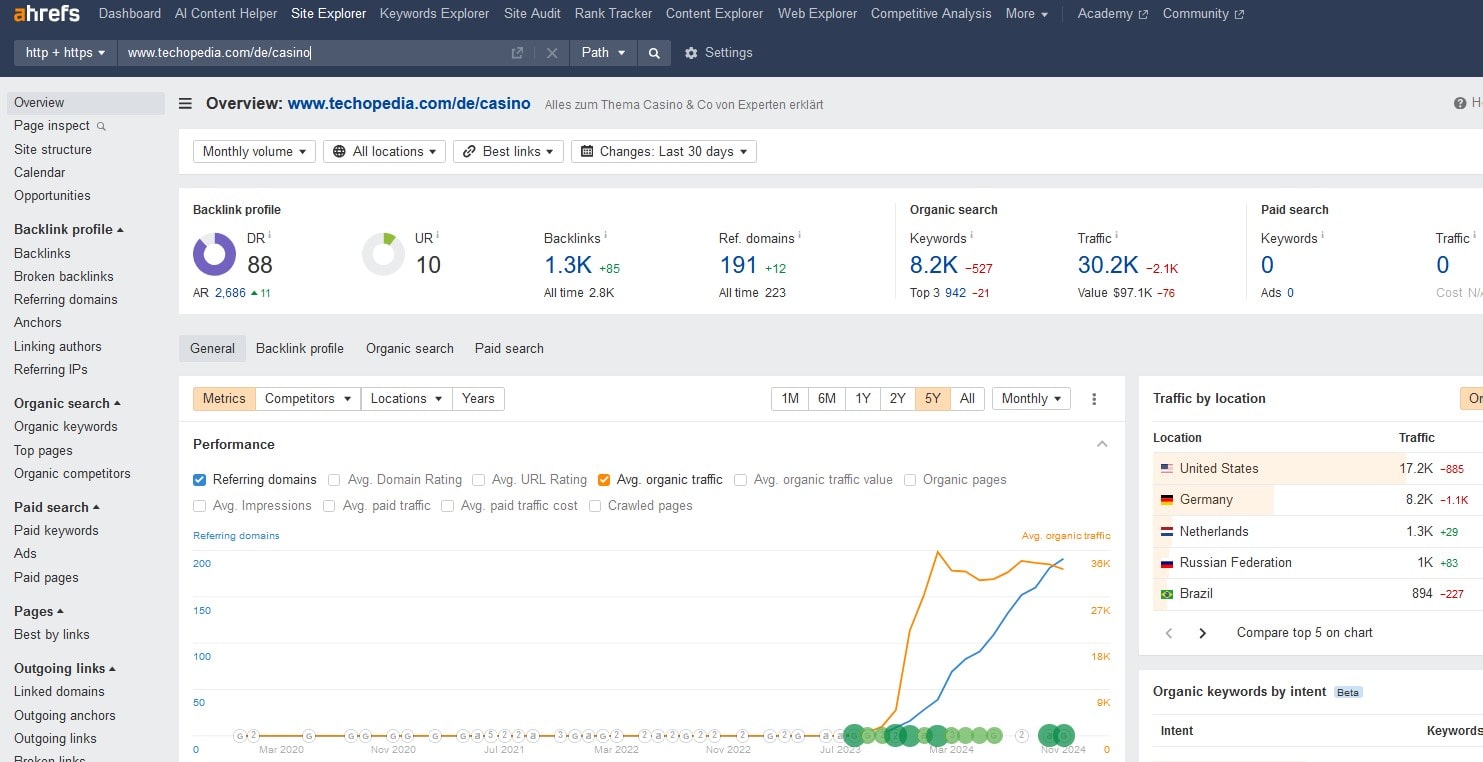This screenshot has height=762, width=1483.
Task: Click the DR info icon
Action: tap(269, 235)
